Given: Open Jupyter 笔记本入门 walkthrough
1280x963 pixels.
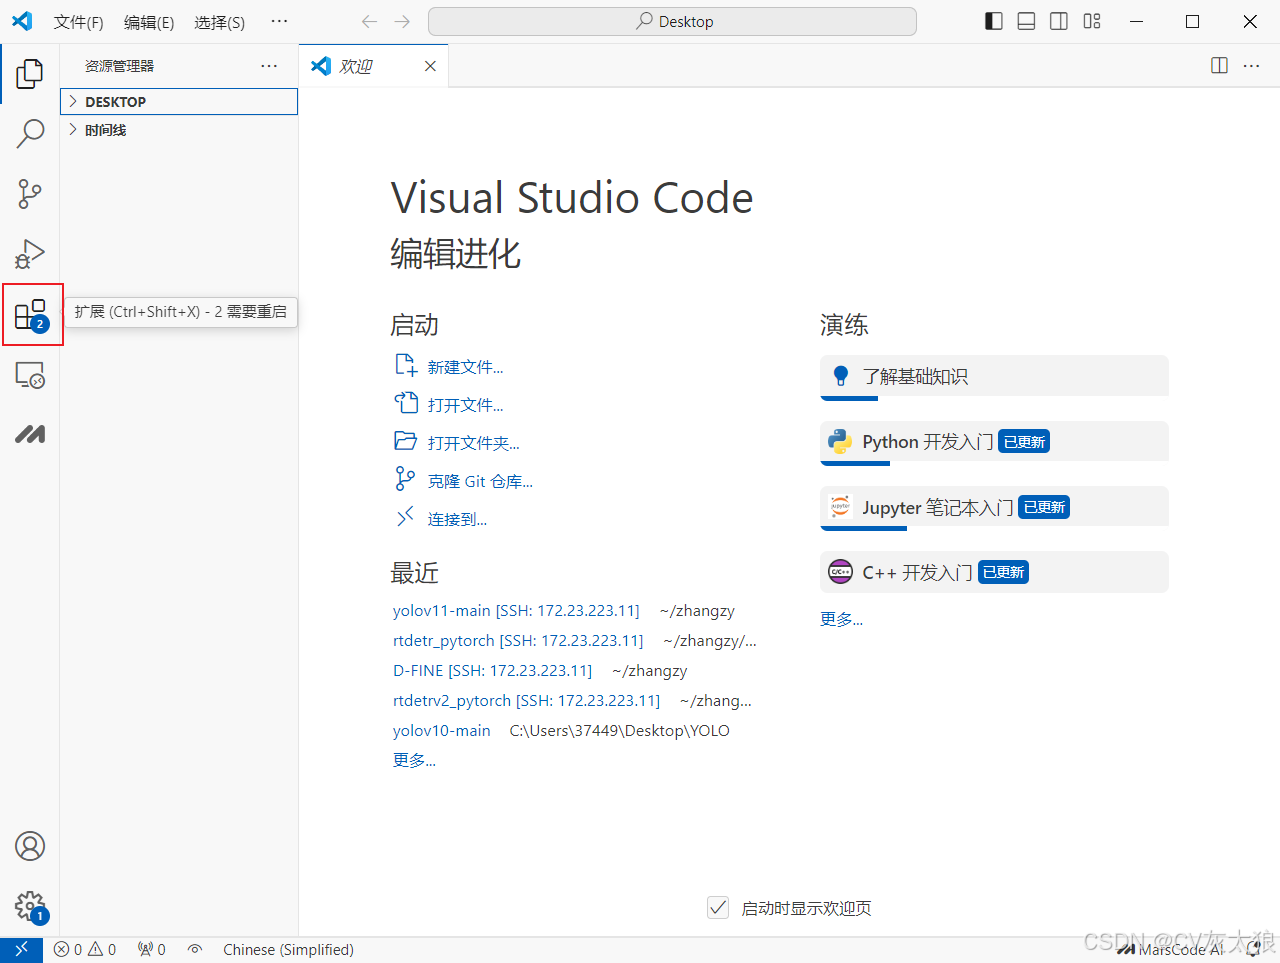Looking at the screenshot, I should (994, 508).
